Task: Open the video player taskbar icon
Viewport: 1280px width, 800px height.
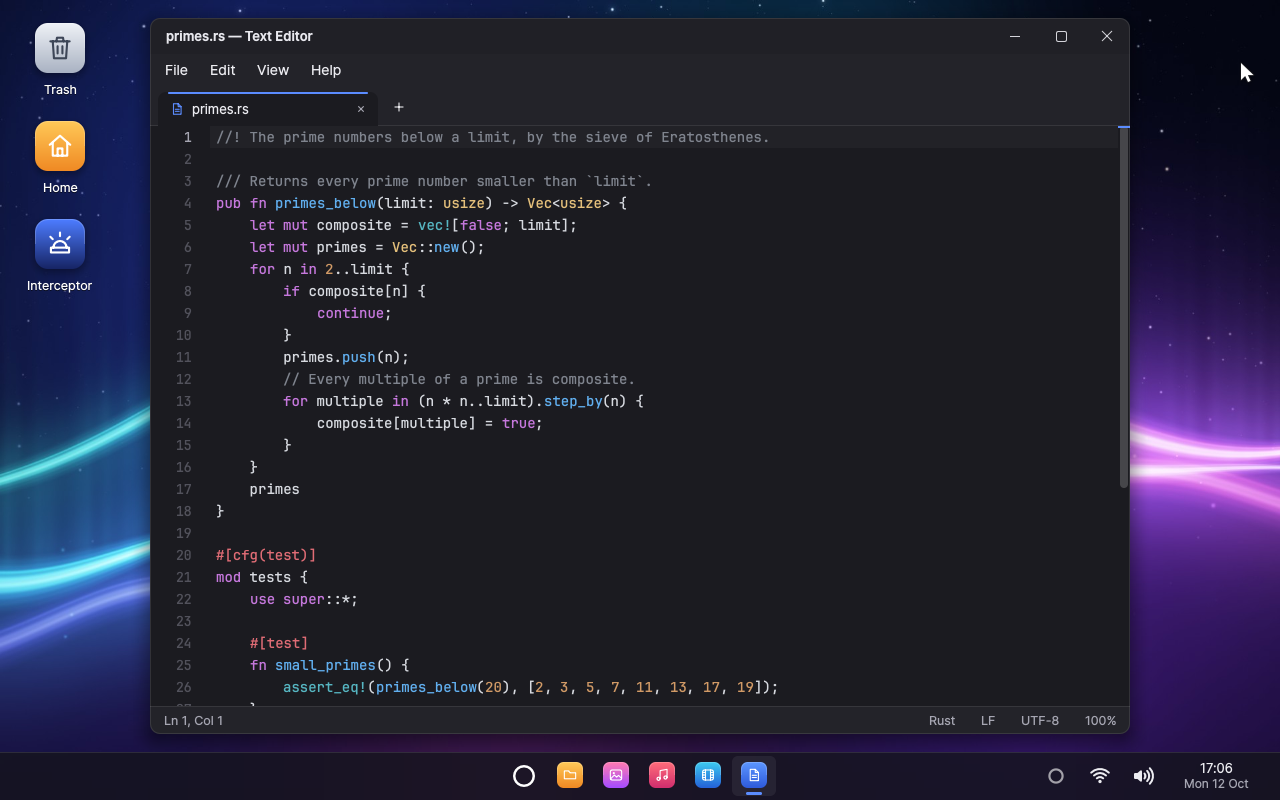Action: pos(708,775)
